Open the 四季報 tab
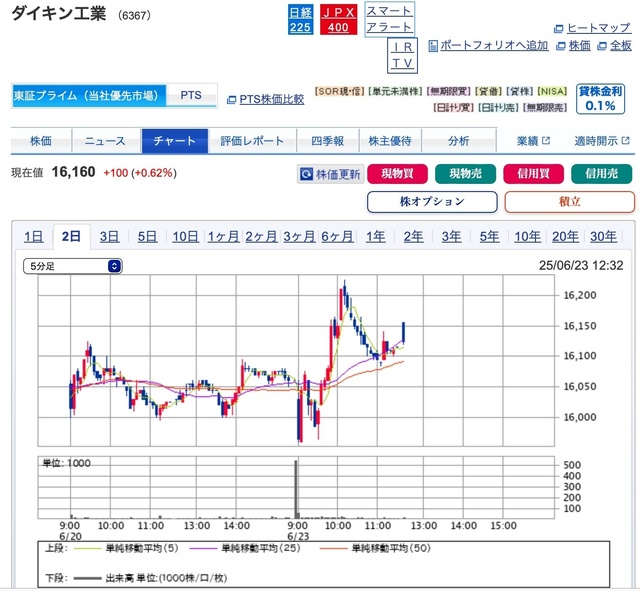This screenshot has height=591, width=640. point(328,141)
